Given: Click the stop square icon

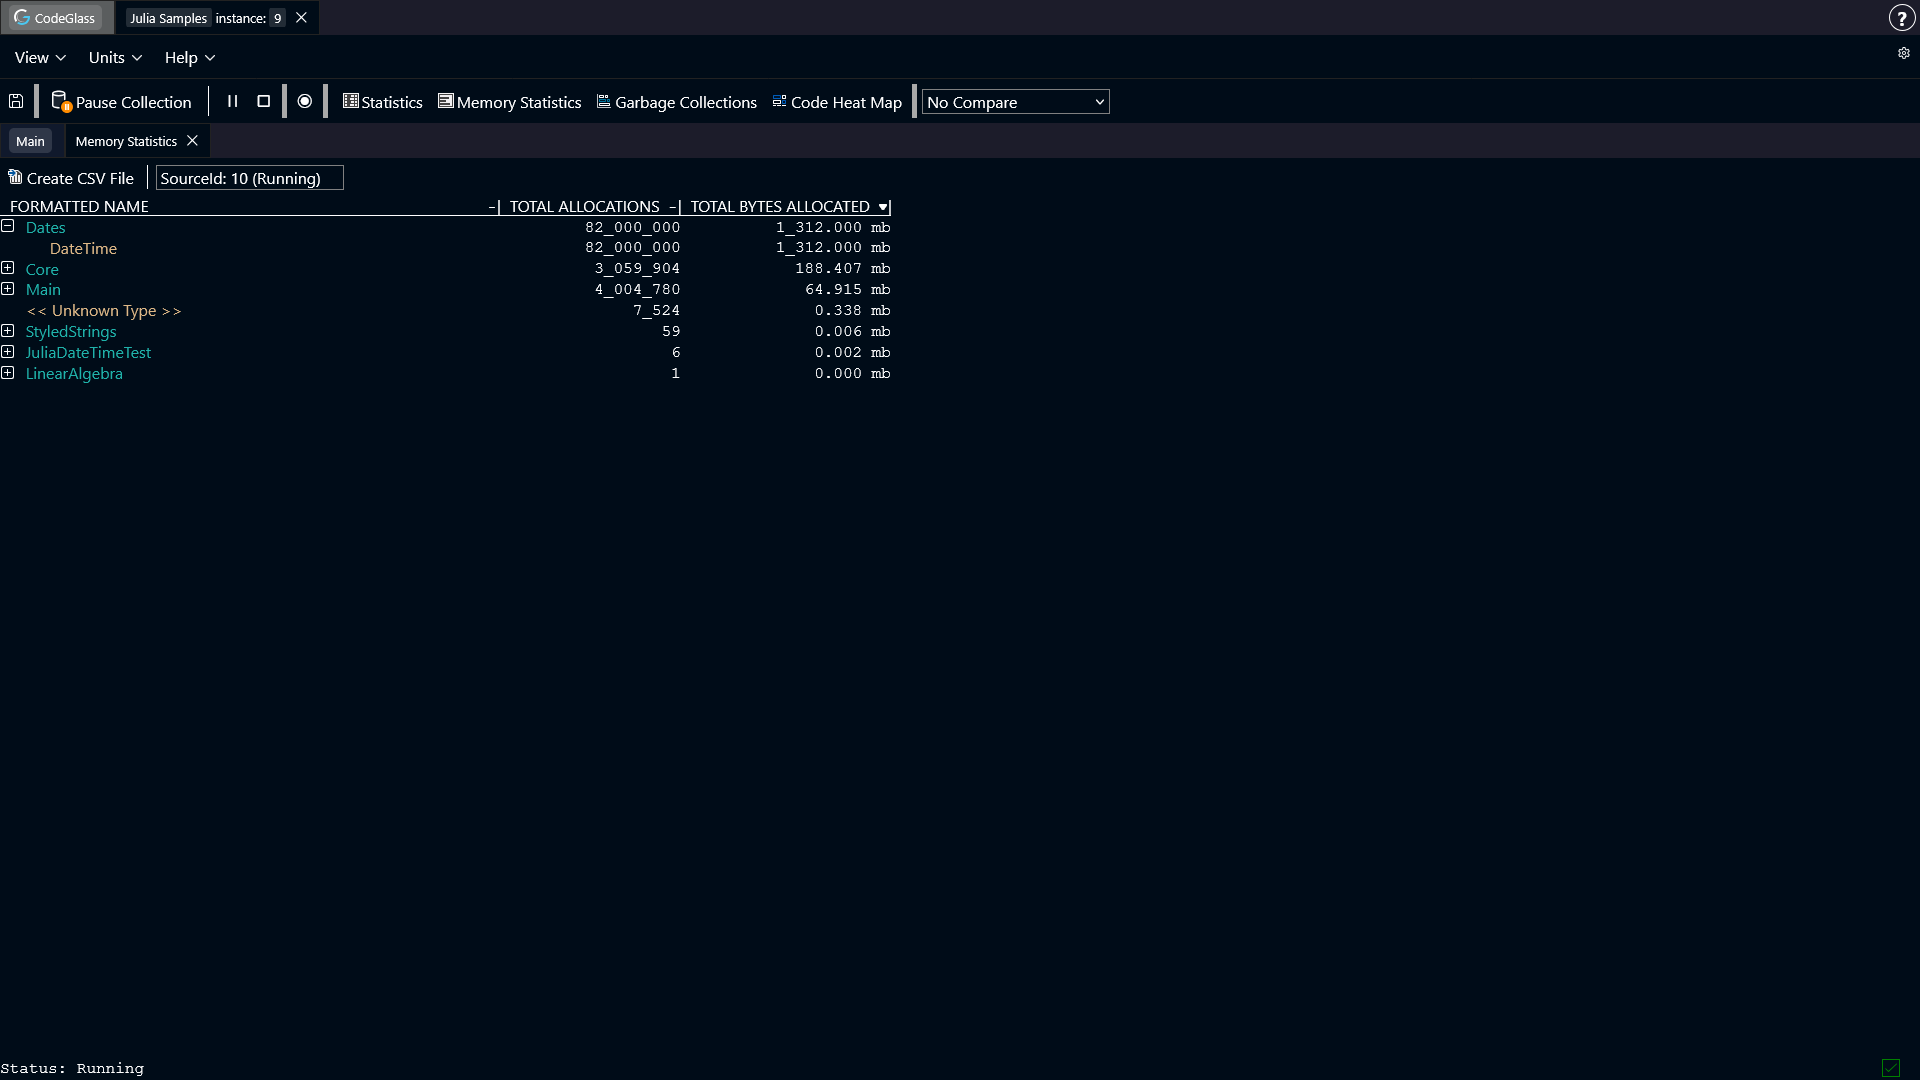Looking at the screenshot, I should point(264,101).
